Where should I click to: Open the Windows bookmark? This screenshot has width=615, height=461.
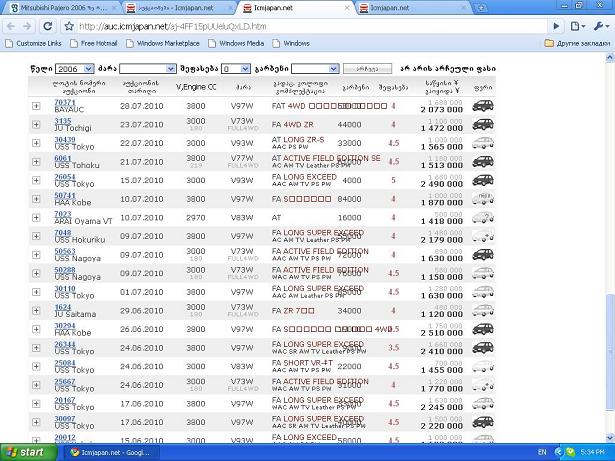coord(291,43)
